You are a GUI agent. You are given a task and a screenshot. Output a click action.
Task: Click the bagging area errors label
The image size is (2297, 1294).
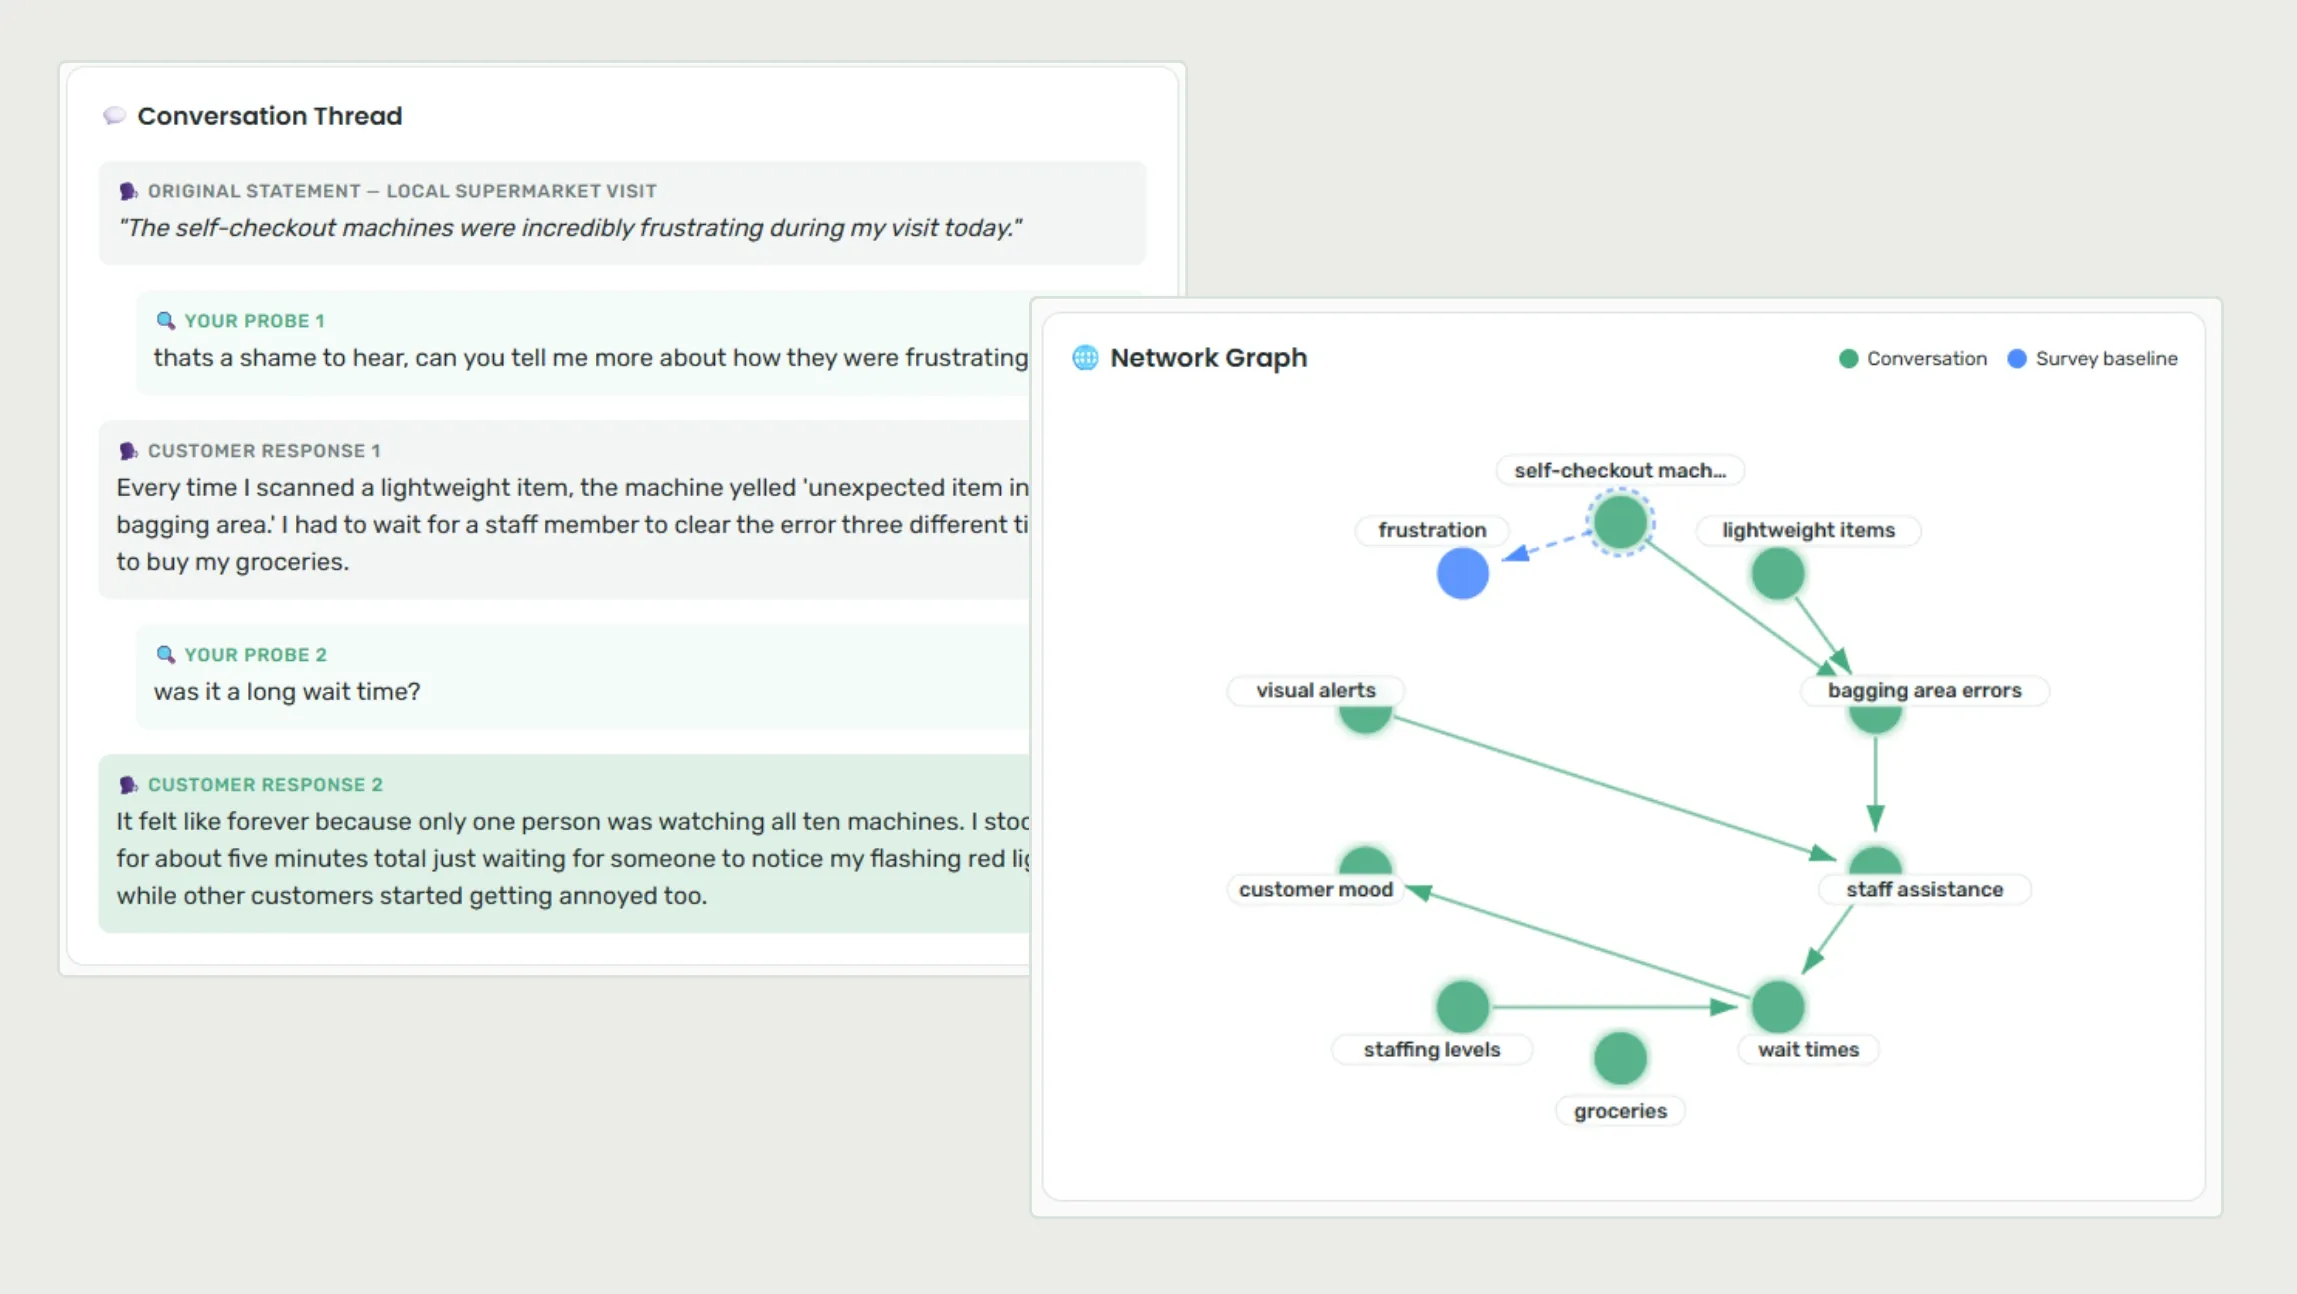1924,691
